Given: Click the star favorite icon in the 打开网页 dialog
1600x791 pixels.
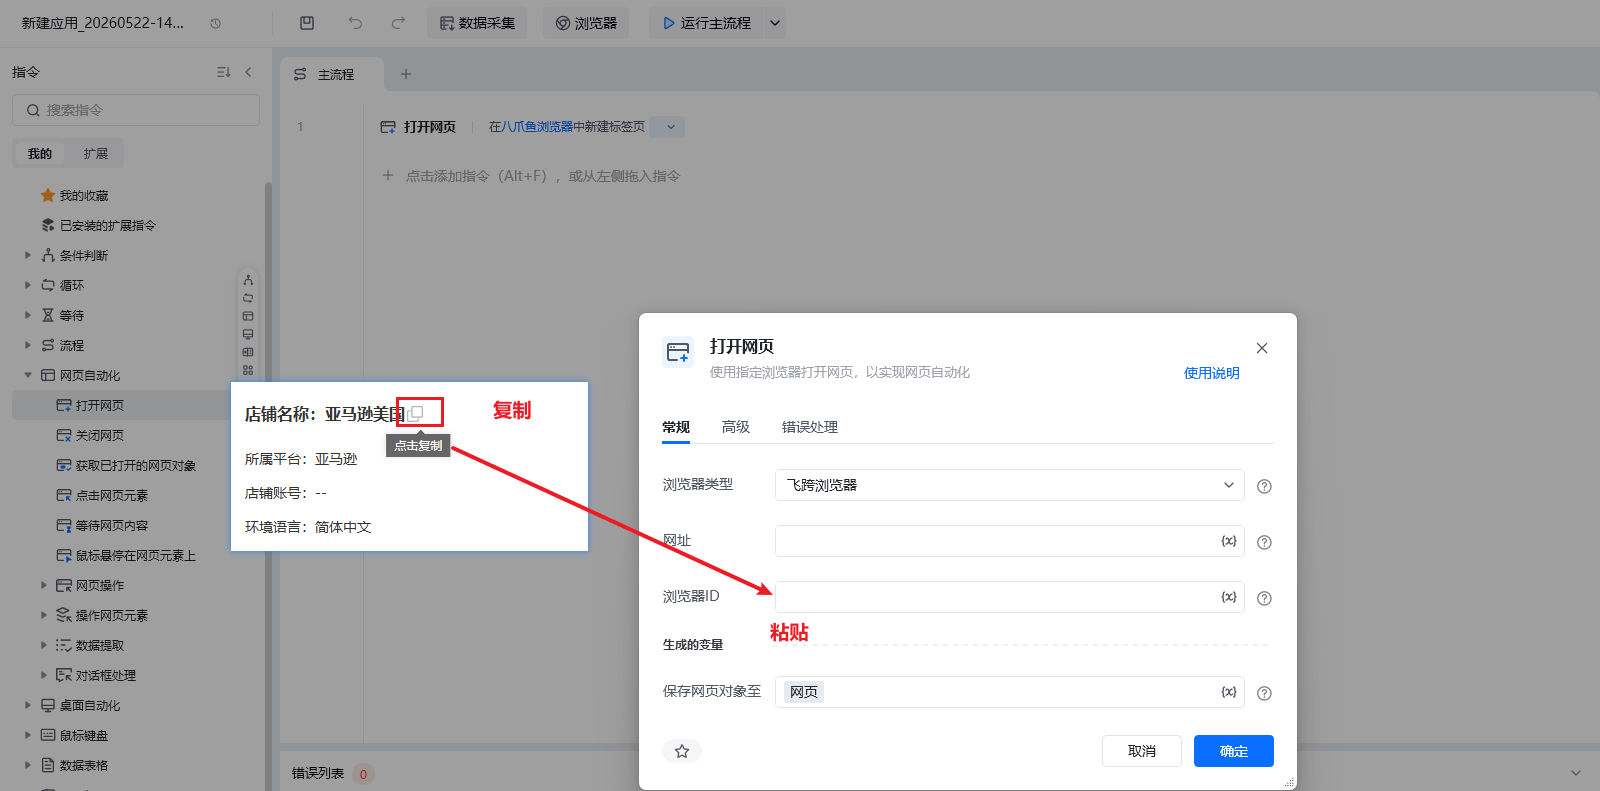Looking at the screenshot, I should [682, 751].
